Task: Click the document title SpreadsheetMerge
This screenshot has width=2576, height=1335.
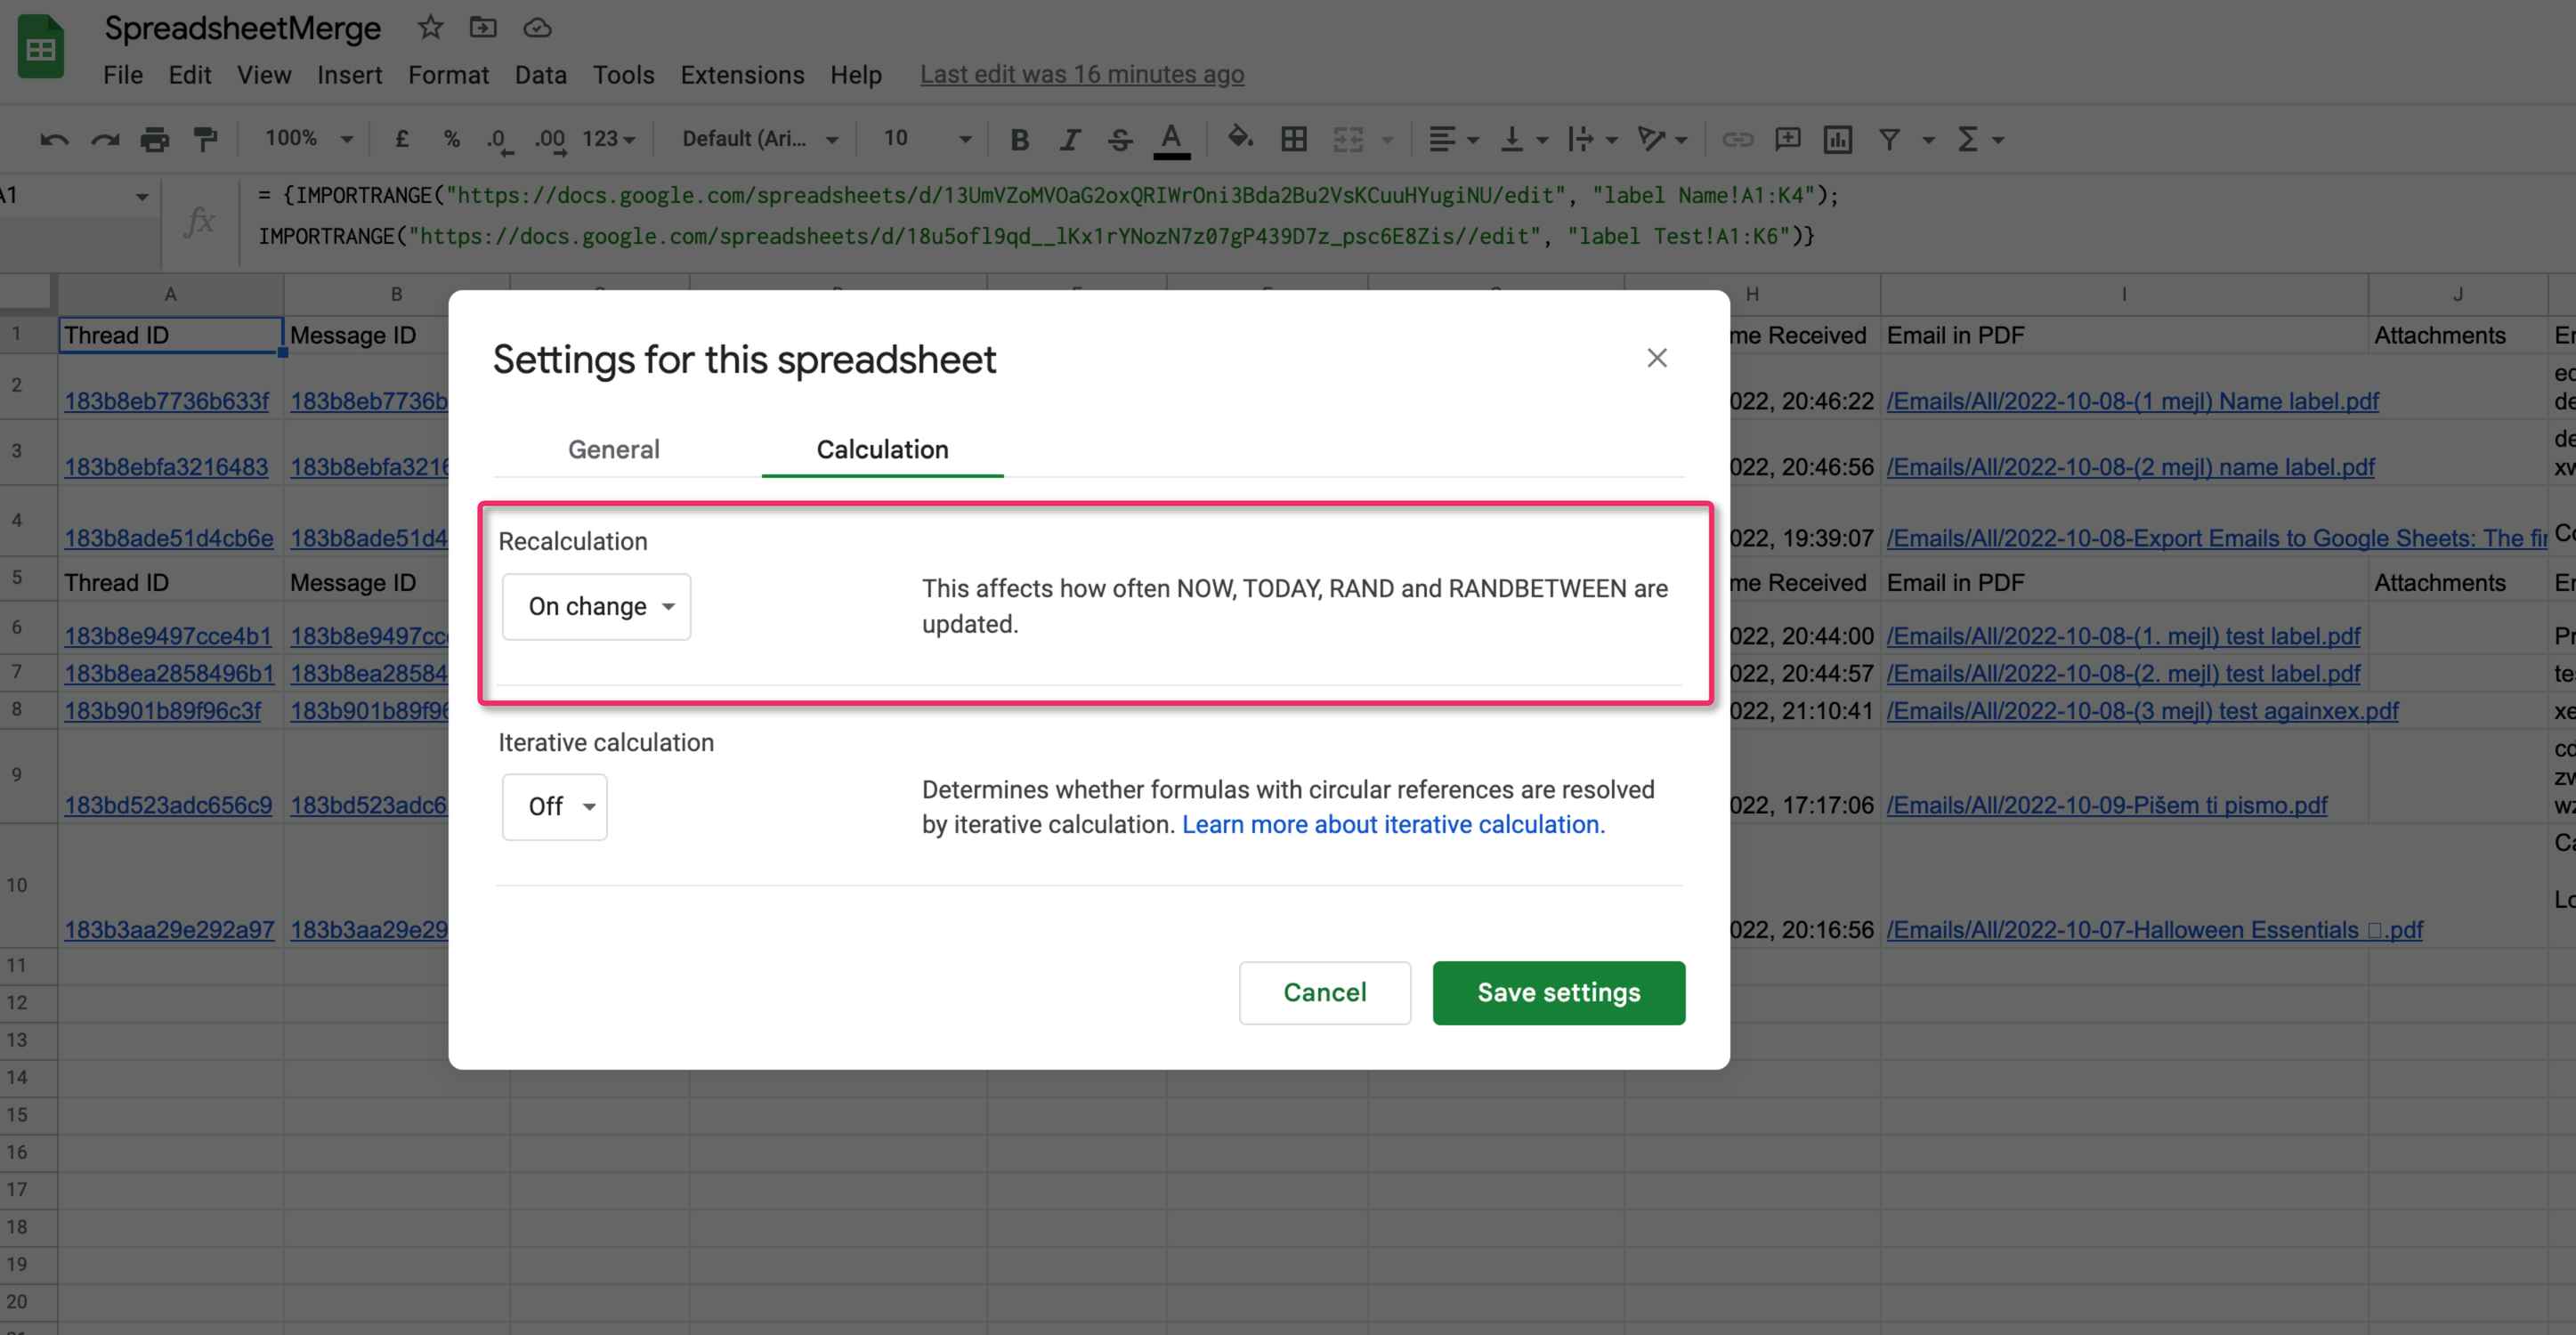Action: point(243,28)
